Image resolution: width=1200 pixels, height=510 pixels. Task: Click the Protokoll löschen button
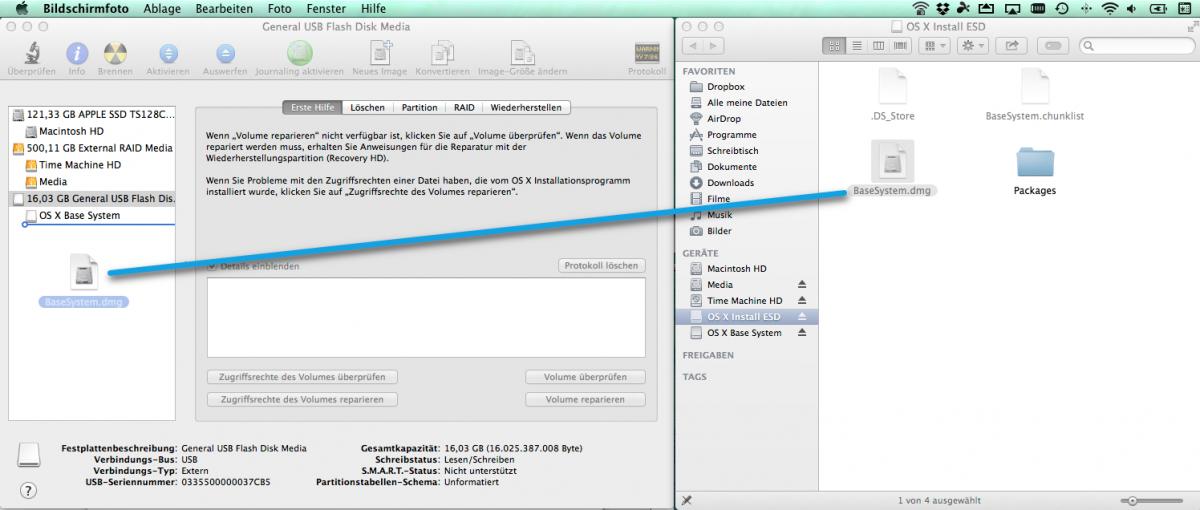click(601, 266)
